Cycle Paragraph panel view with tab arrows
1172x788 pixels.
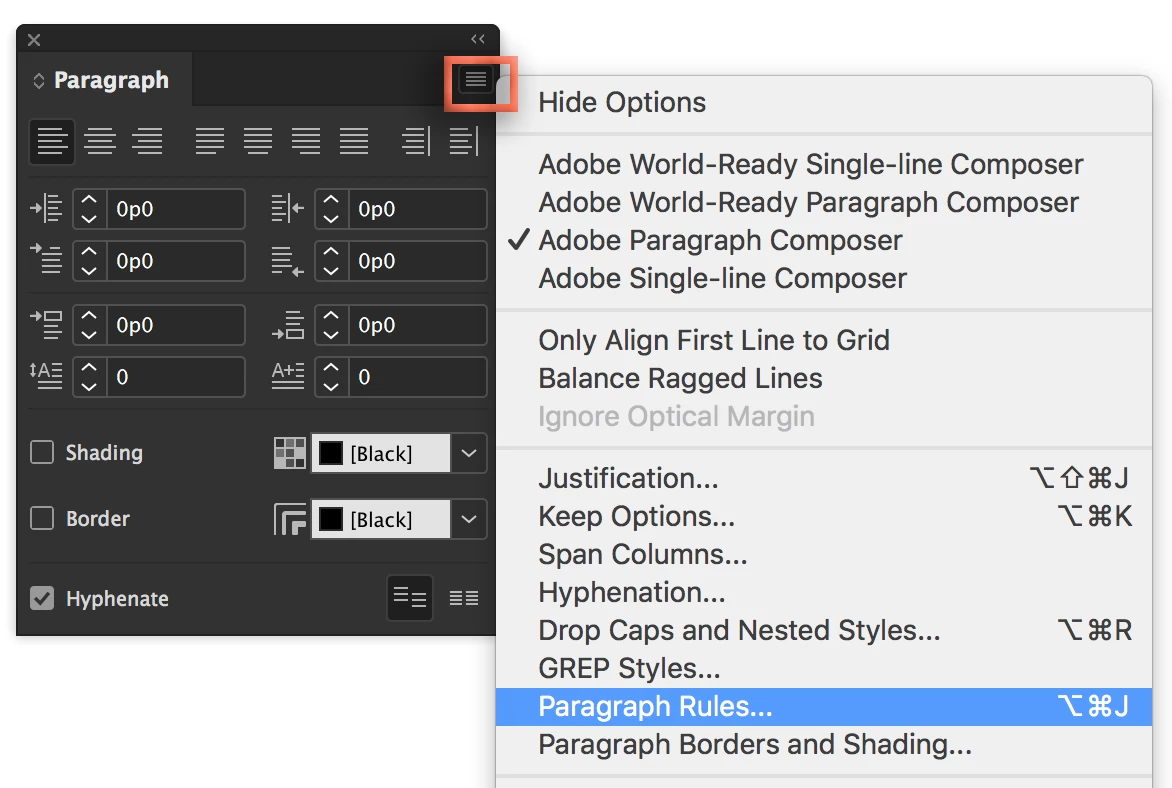(39, 81)
